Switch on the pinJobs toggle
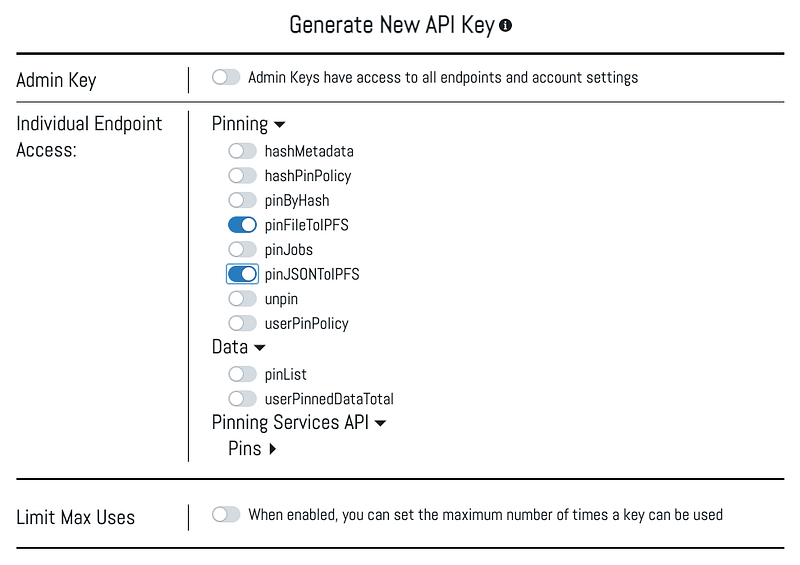 tap(242, 249)
